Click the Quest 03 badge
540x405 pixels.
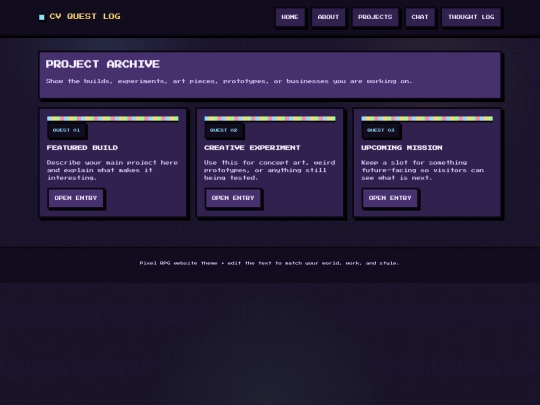pyautogui.click(x=381, y=130)
